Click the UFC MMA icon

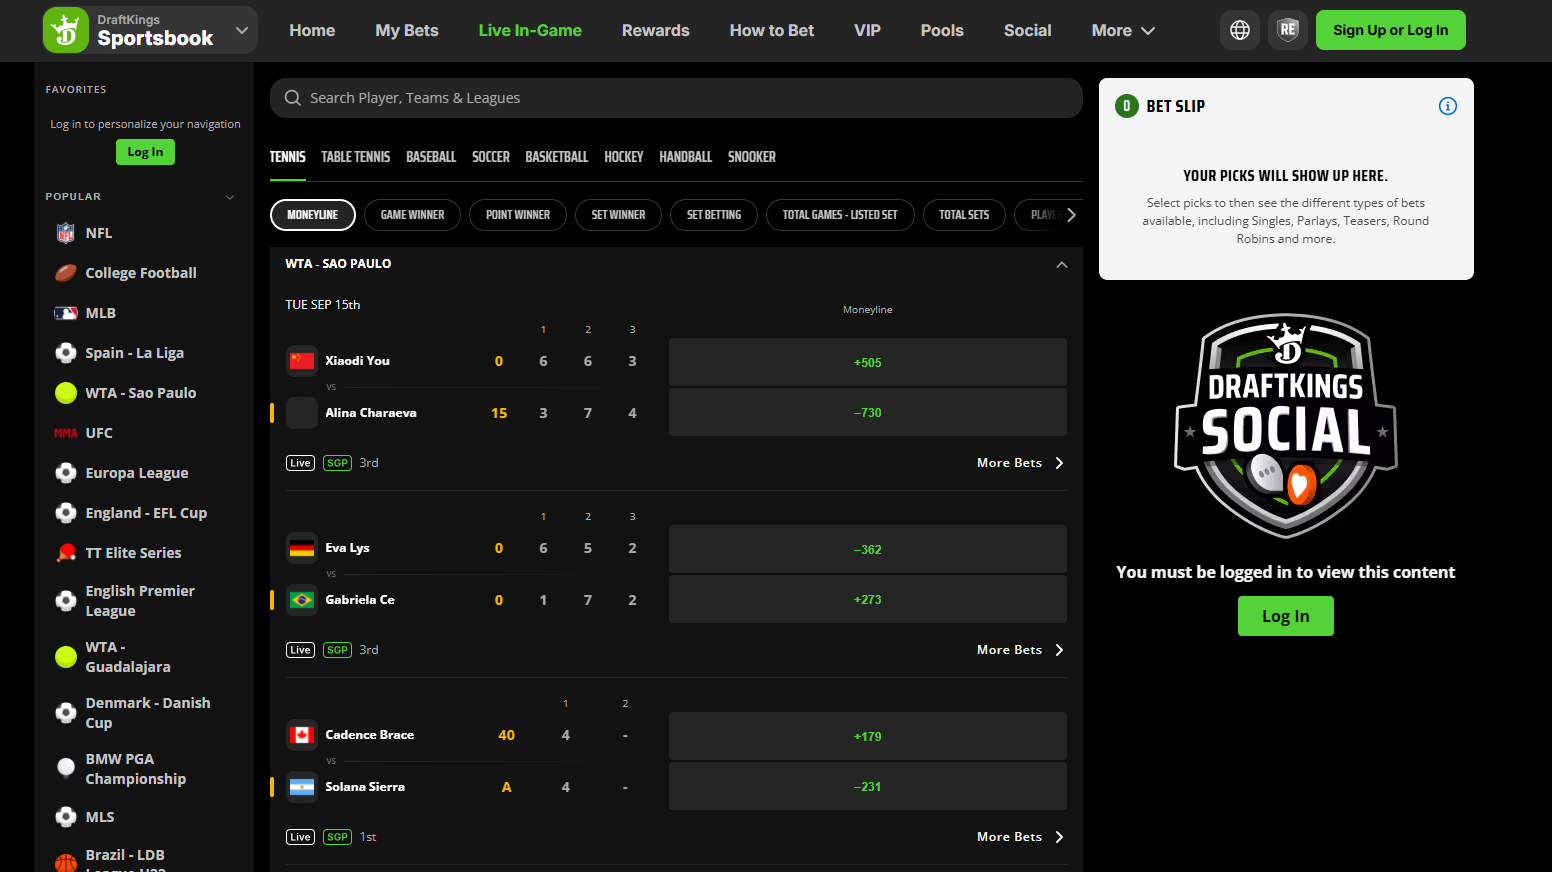coord(66,433)
